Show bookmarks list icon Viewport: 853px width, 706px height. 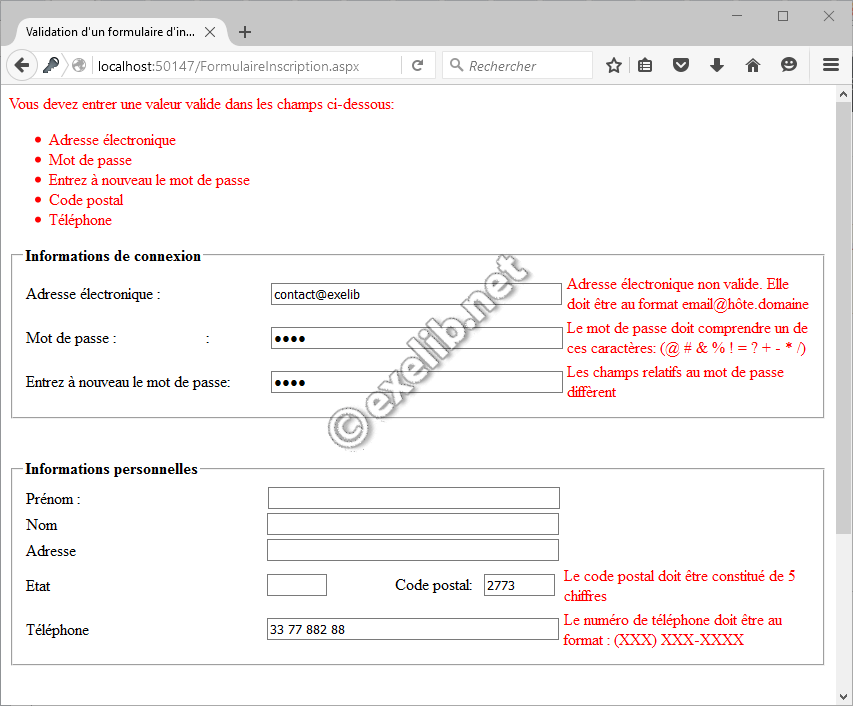(x=645, y=65)
